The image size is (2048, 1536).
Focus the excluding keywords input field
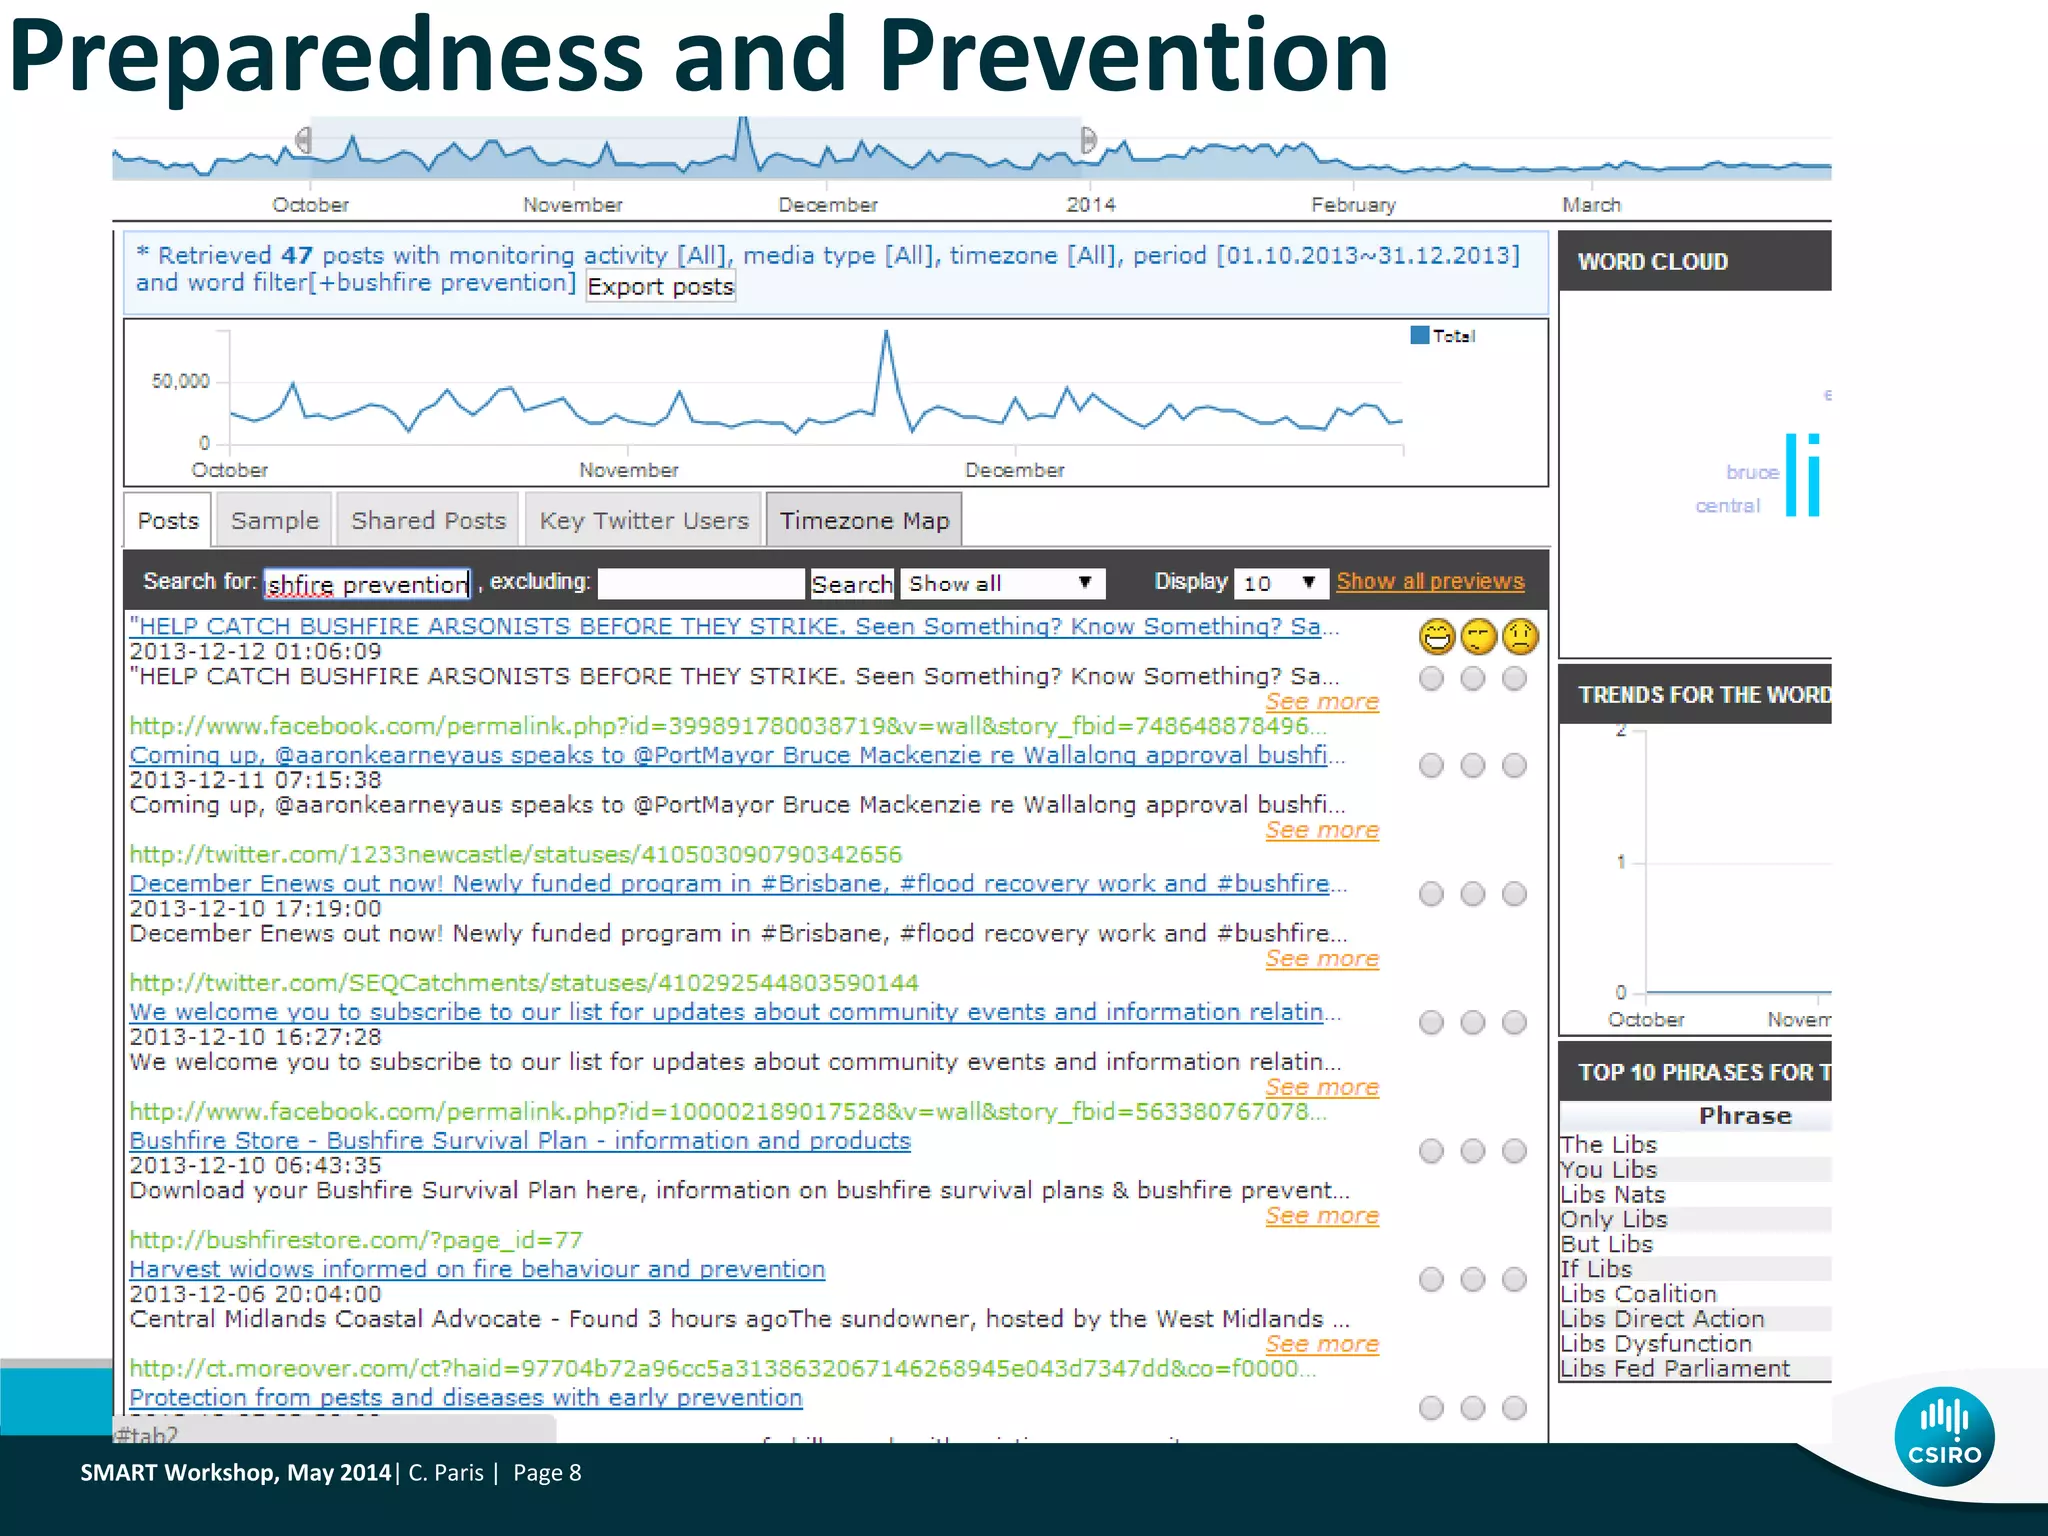click(701, 584)
